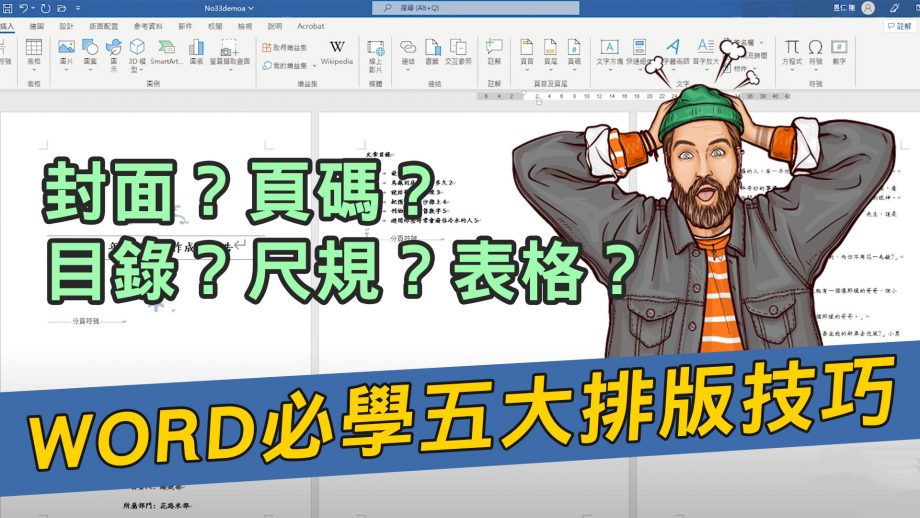Screen dimensions: 920x518
Task: Click the 註解 comments button at top right
Action: [x=900, y=26]
